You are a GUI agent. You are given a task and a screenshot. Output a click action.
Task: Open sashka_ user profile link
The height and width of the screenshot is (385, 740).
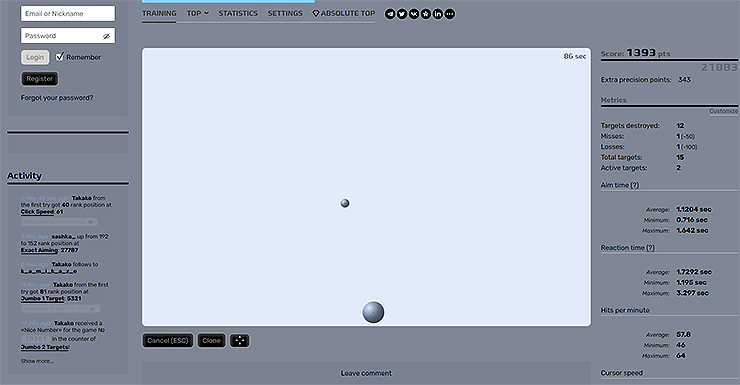pos(63,236)
